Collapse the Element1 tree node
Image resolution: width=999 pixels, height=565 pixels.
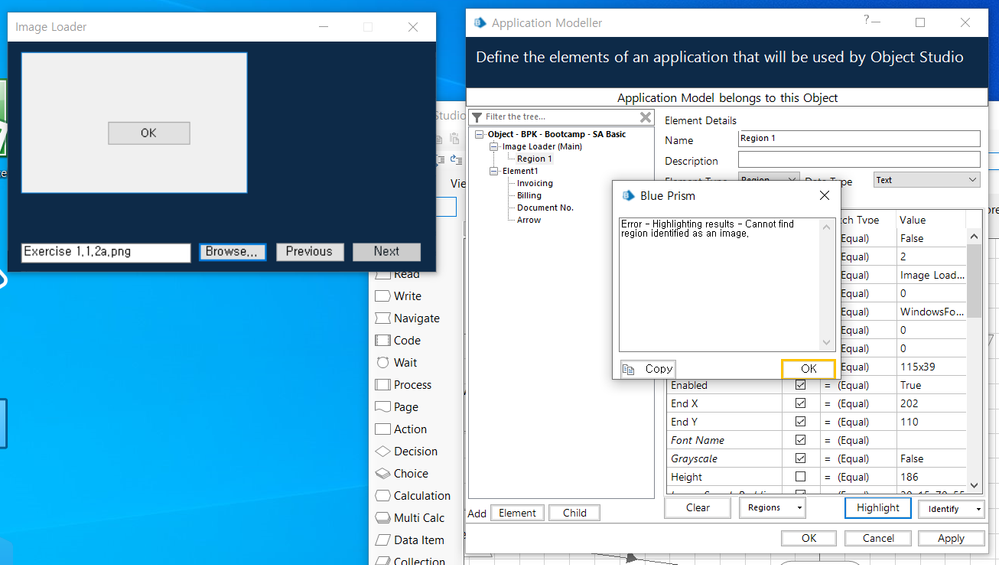[x=493, y=171]
